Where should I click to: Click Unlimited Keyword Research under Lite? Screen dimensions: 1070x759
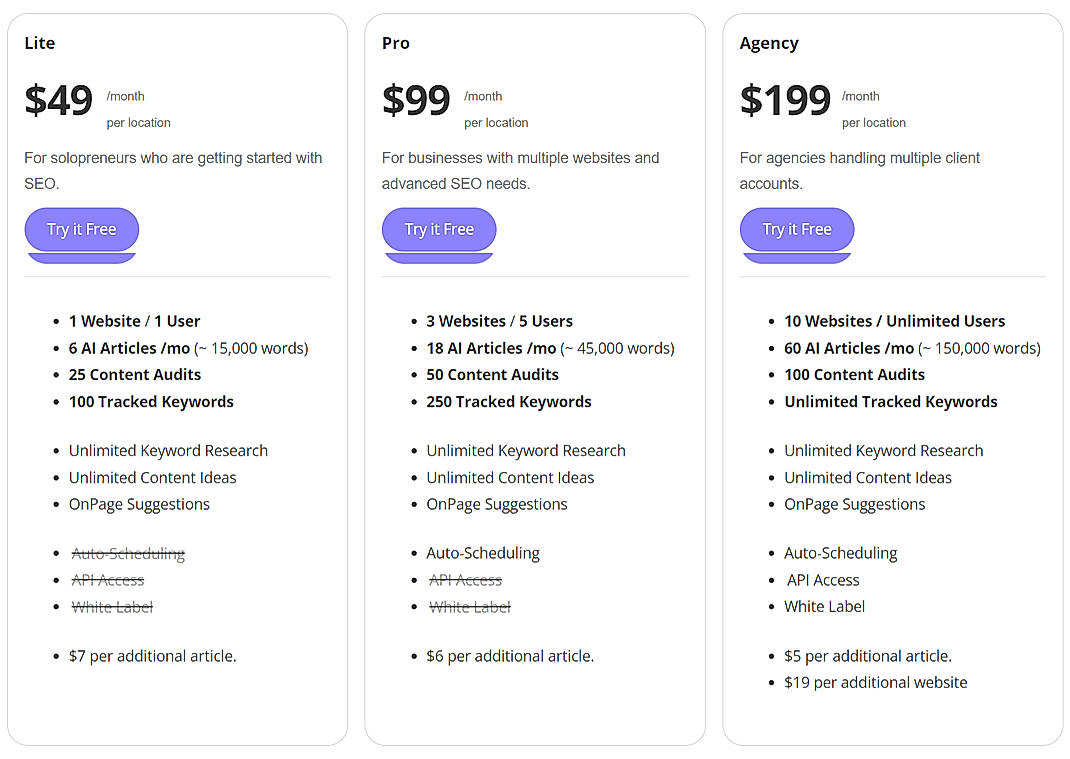point(168,450)
